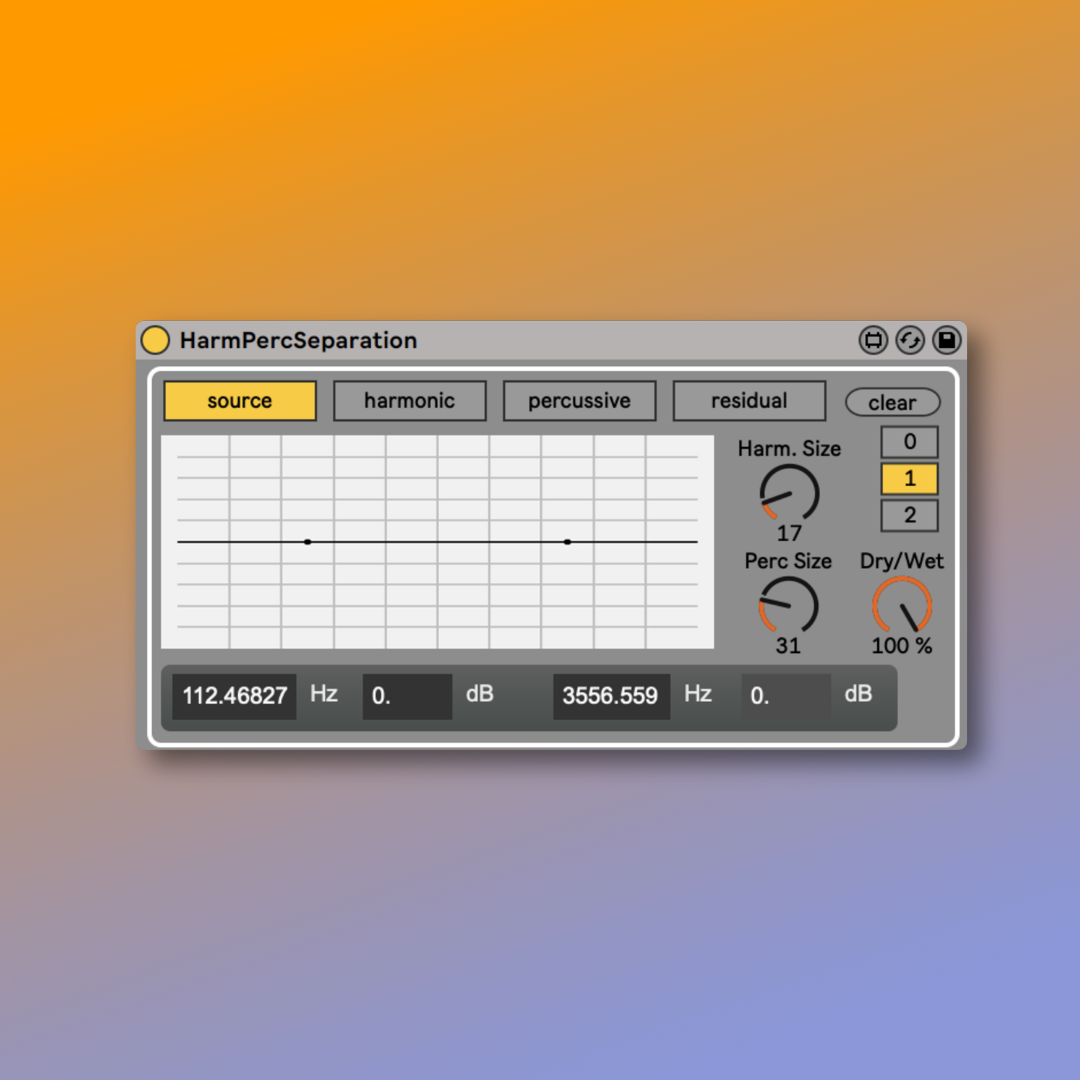Click the Dry/Wet knob
1080x1080 pixels.
(902, 606)
